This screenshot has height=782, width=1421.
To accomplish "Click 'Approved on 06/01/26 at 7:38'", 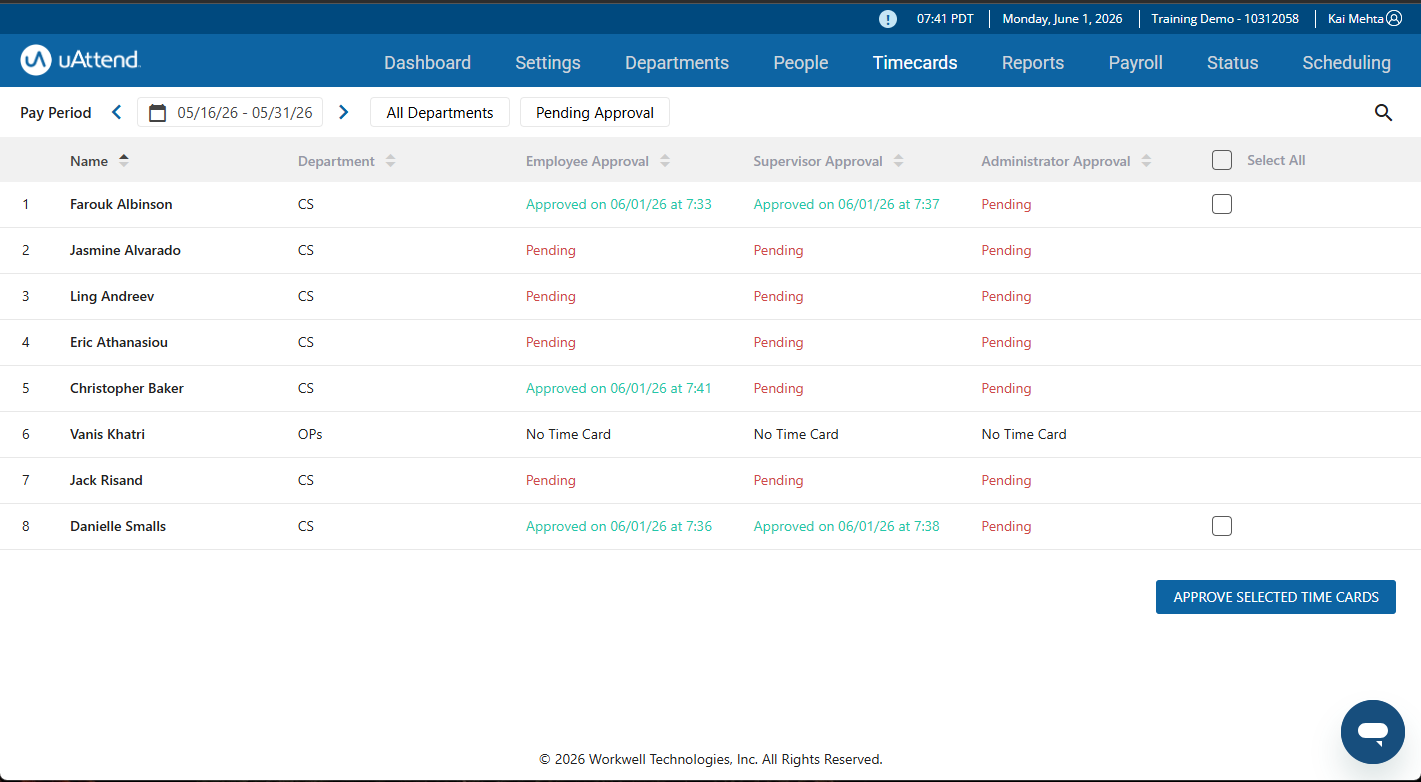I will point(847,526).
